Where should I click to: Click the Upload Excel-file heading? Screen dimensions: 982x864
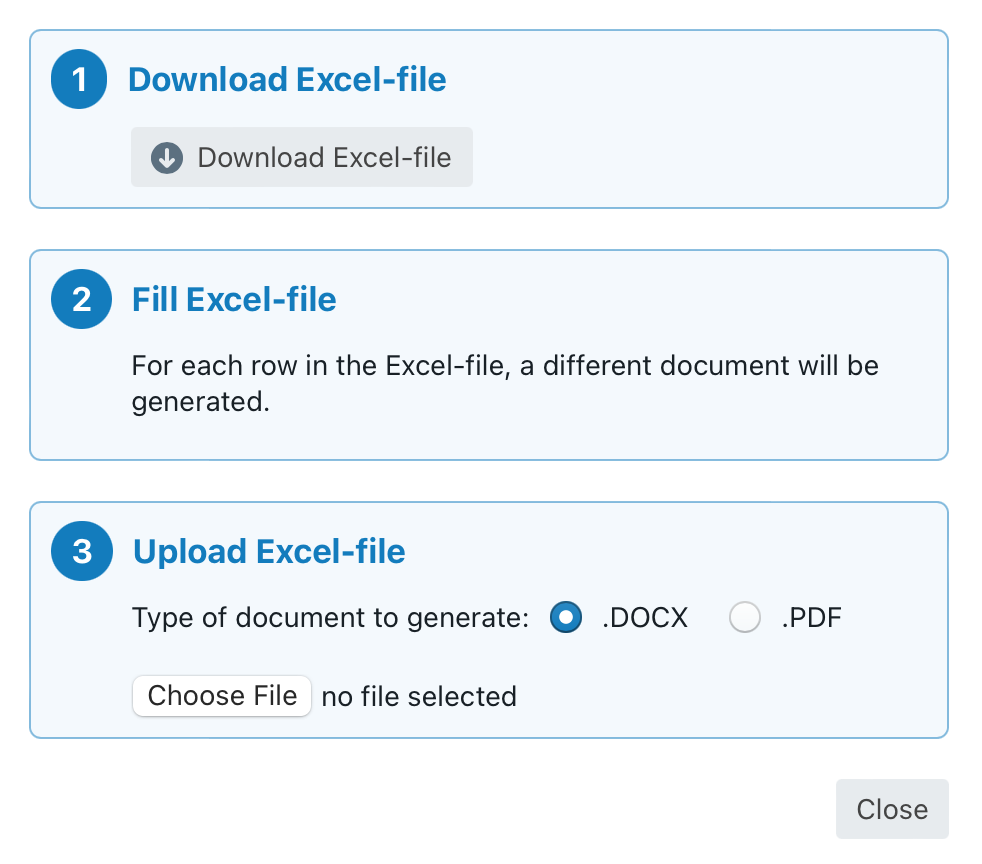(x=269, y=552)
